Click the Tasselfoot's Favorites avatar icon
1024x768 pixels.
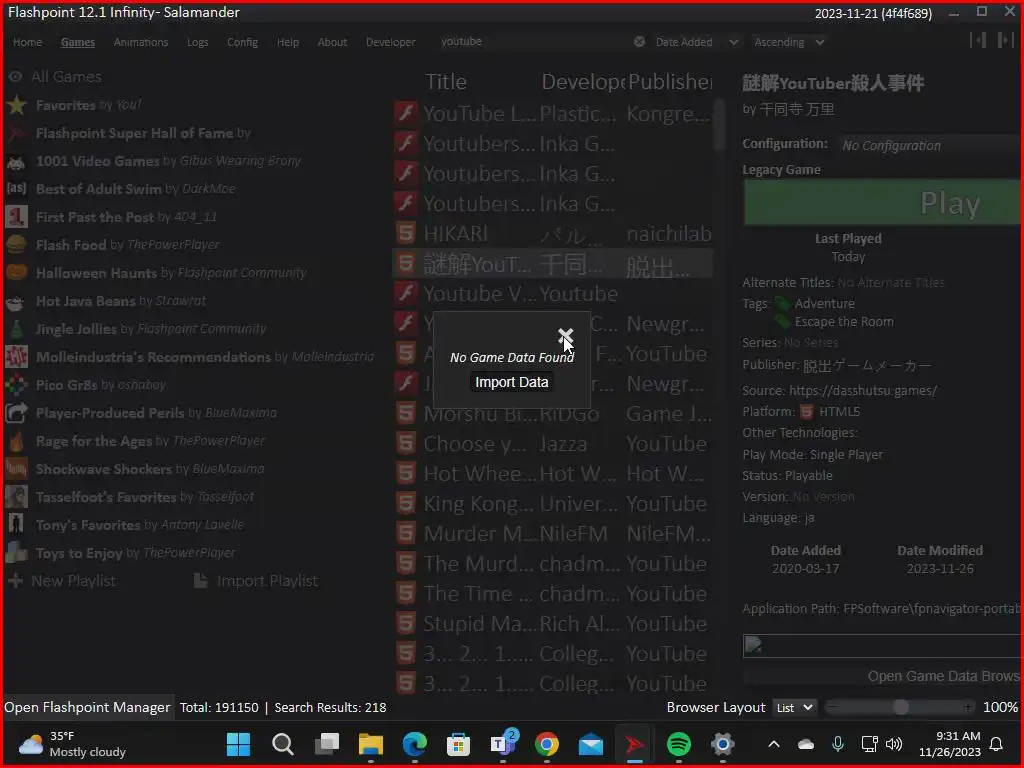[16, 497]
